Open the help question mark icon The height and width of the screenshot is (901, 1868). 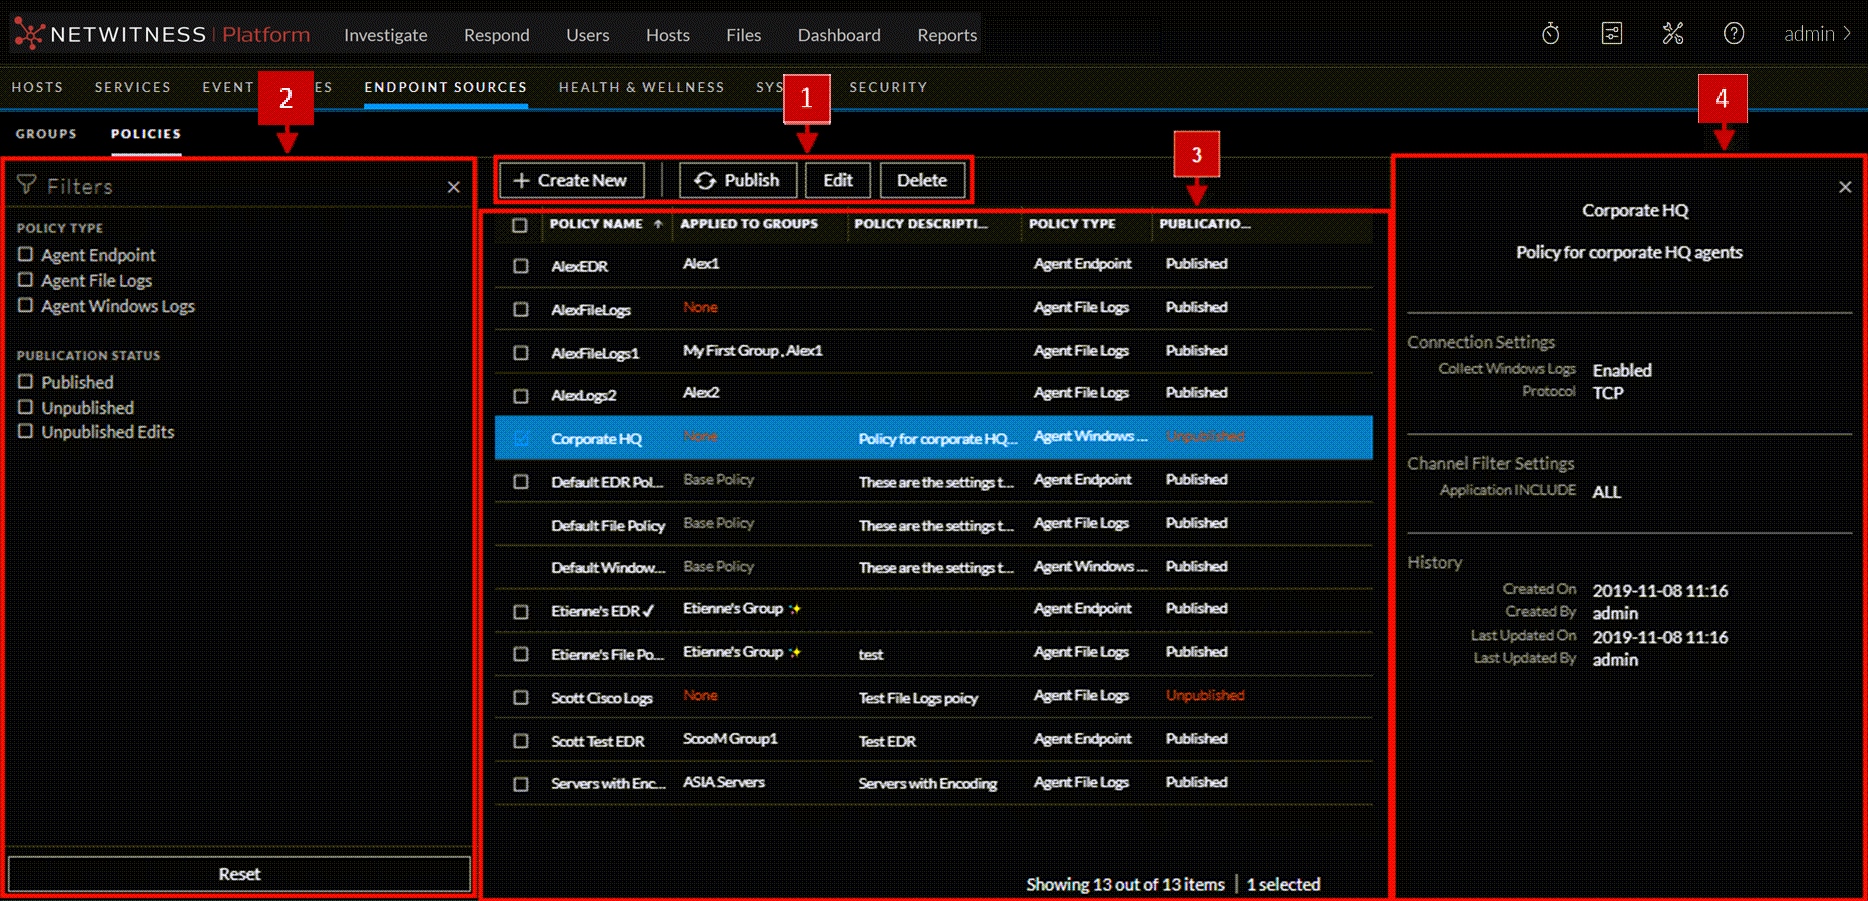pyautogui.click(x=1733, y=34)
